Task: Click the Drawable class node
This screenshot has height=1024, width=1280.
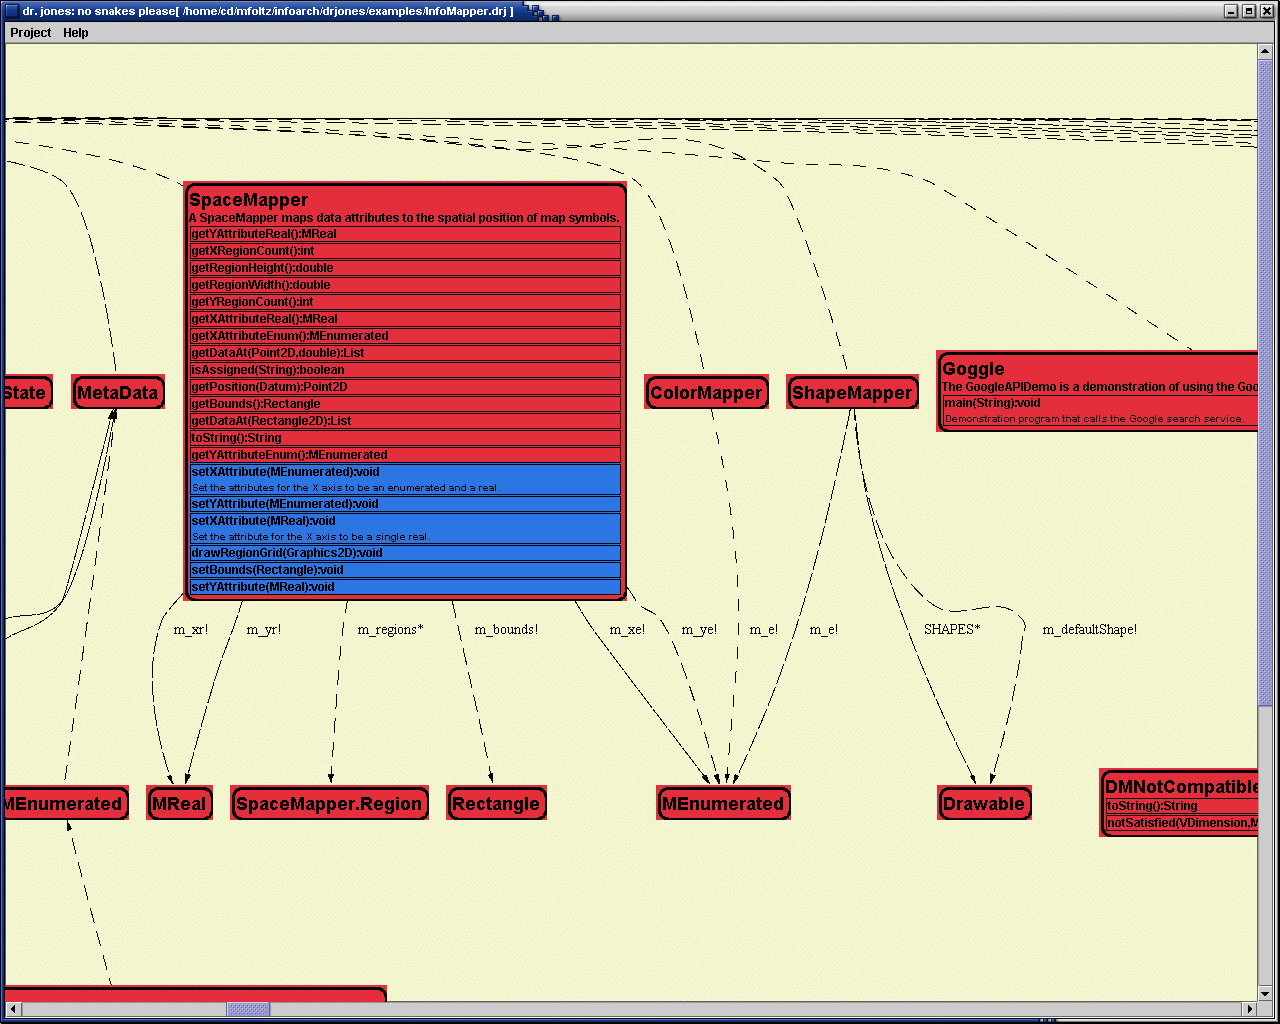Action: pyautogui.click(x=984, y=803)
